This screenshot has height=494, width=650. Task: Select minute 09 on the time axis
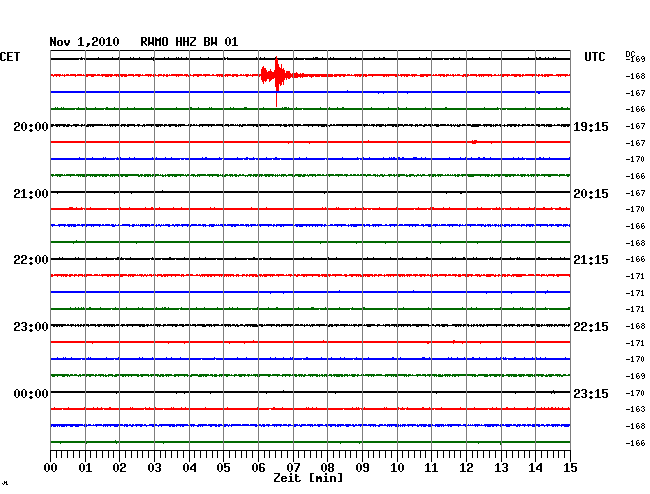(x=362, y=467)
